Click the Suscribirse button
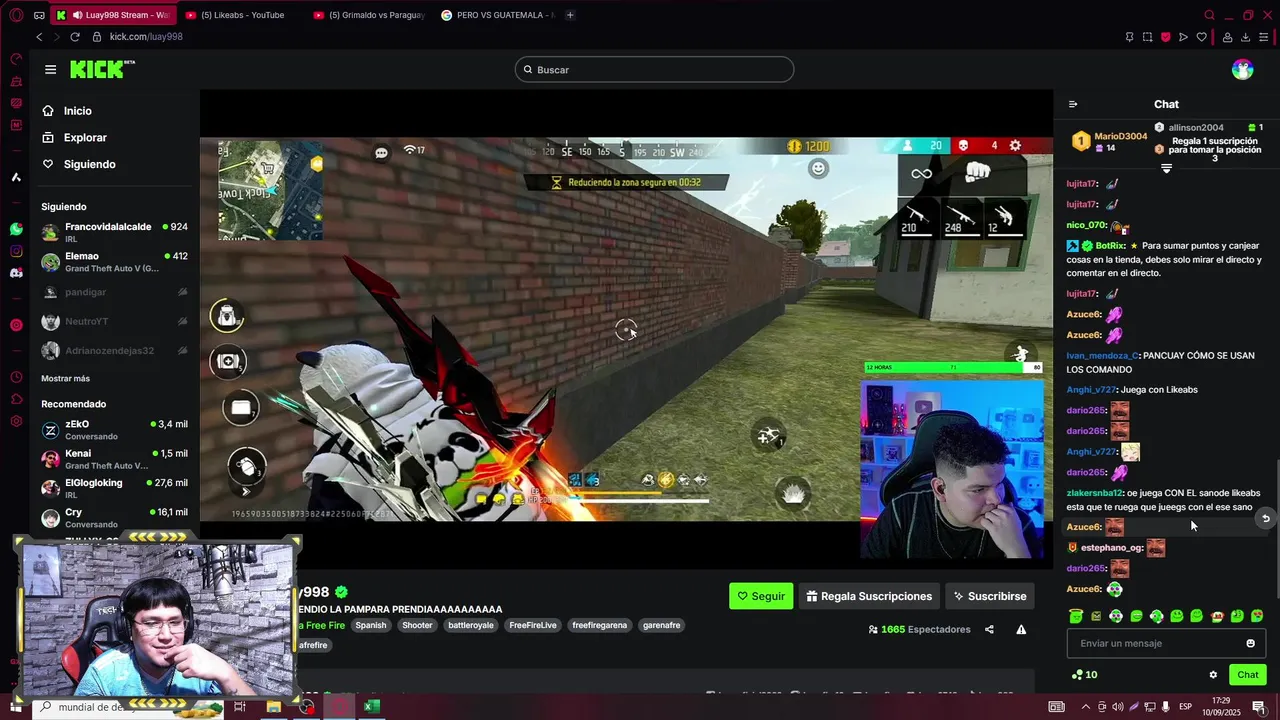The height and width of the screenshot is (720, 1280). (x=990, y=596)
